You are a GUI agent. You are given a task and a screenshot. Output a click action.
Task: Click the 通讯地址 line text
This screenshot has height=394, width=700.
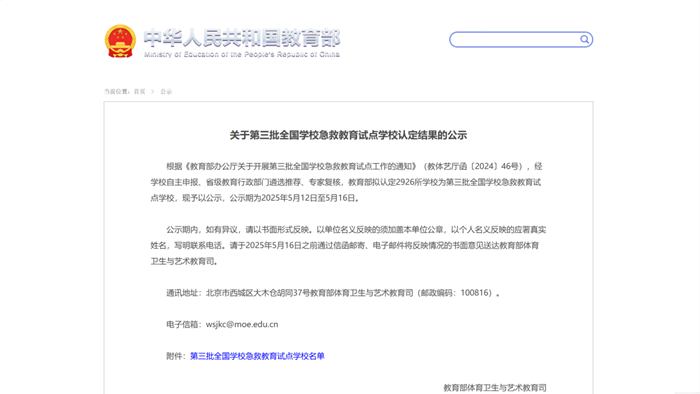click(x=333, y=293)
